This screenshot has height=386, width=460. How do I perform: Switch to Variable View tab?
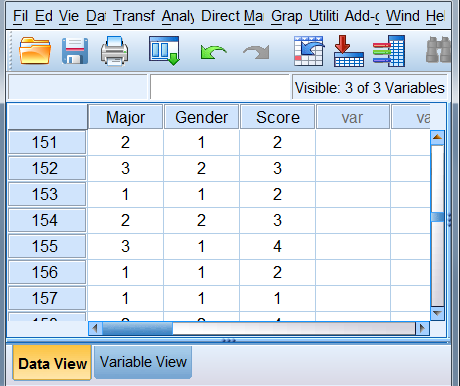tap(143, 362)
